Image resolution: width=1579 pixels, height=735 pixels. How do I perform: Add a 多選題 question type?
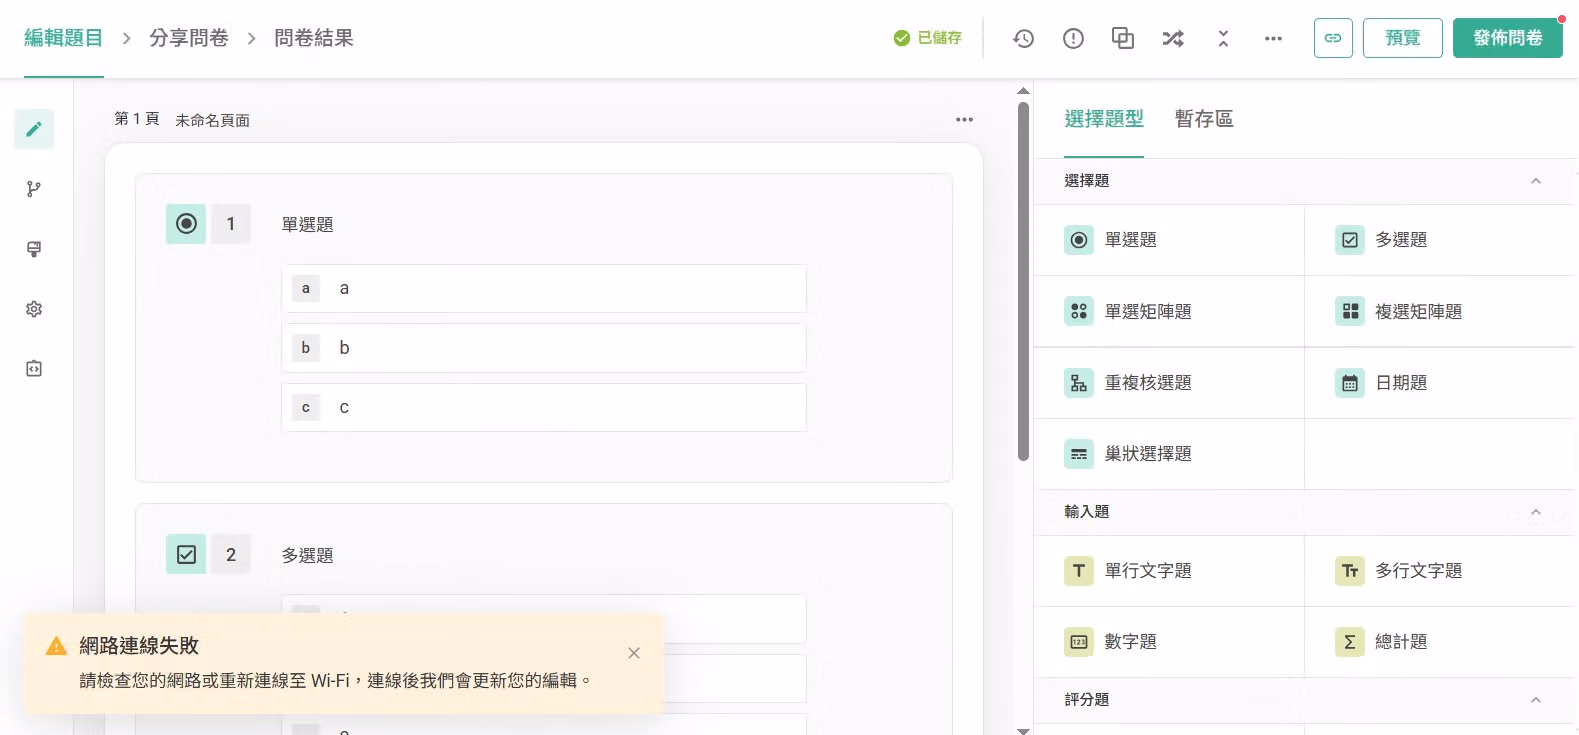(x=1439, y=240)
